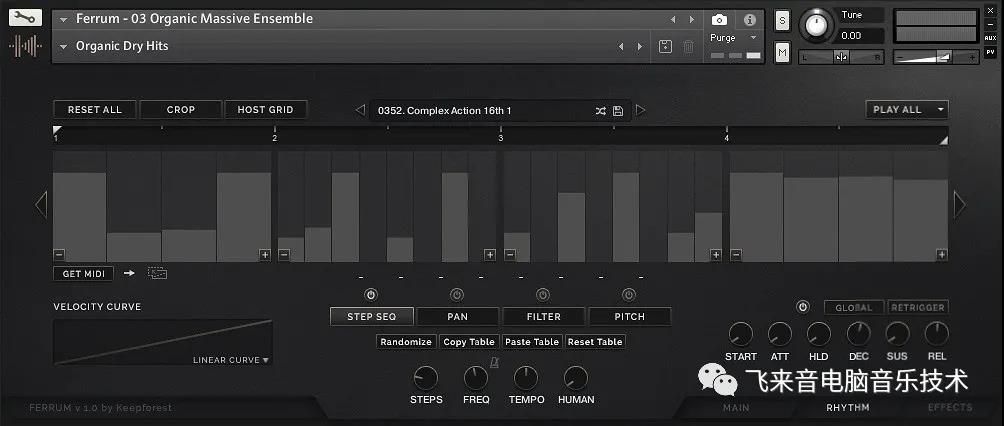
Task: Switch to STEP SEQ tab
Action: (371, 316)
